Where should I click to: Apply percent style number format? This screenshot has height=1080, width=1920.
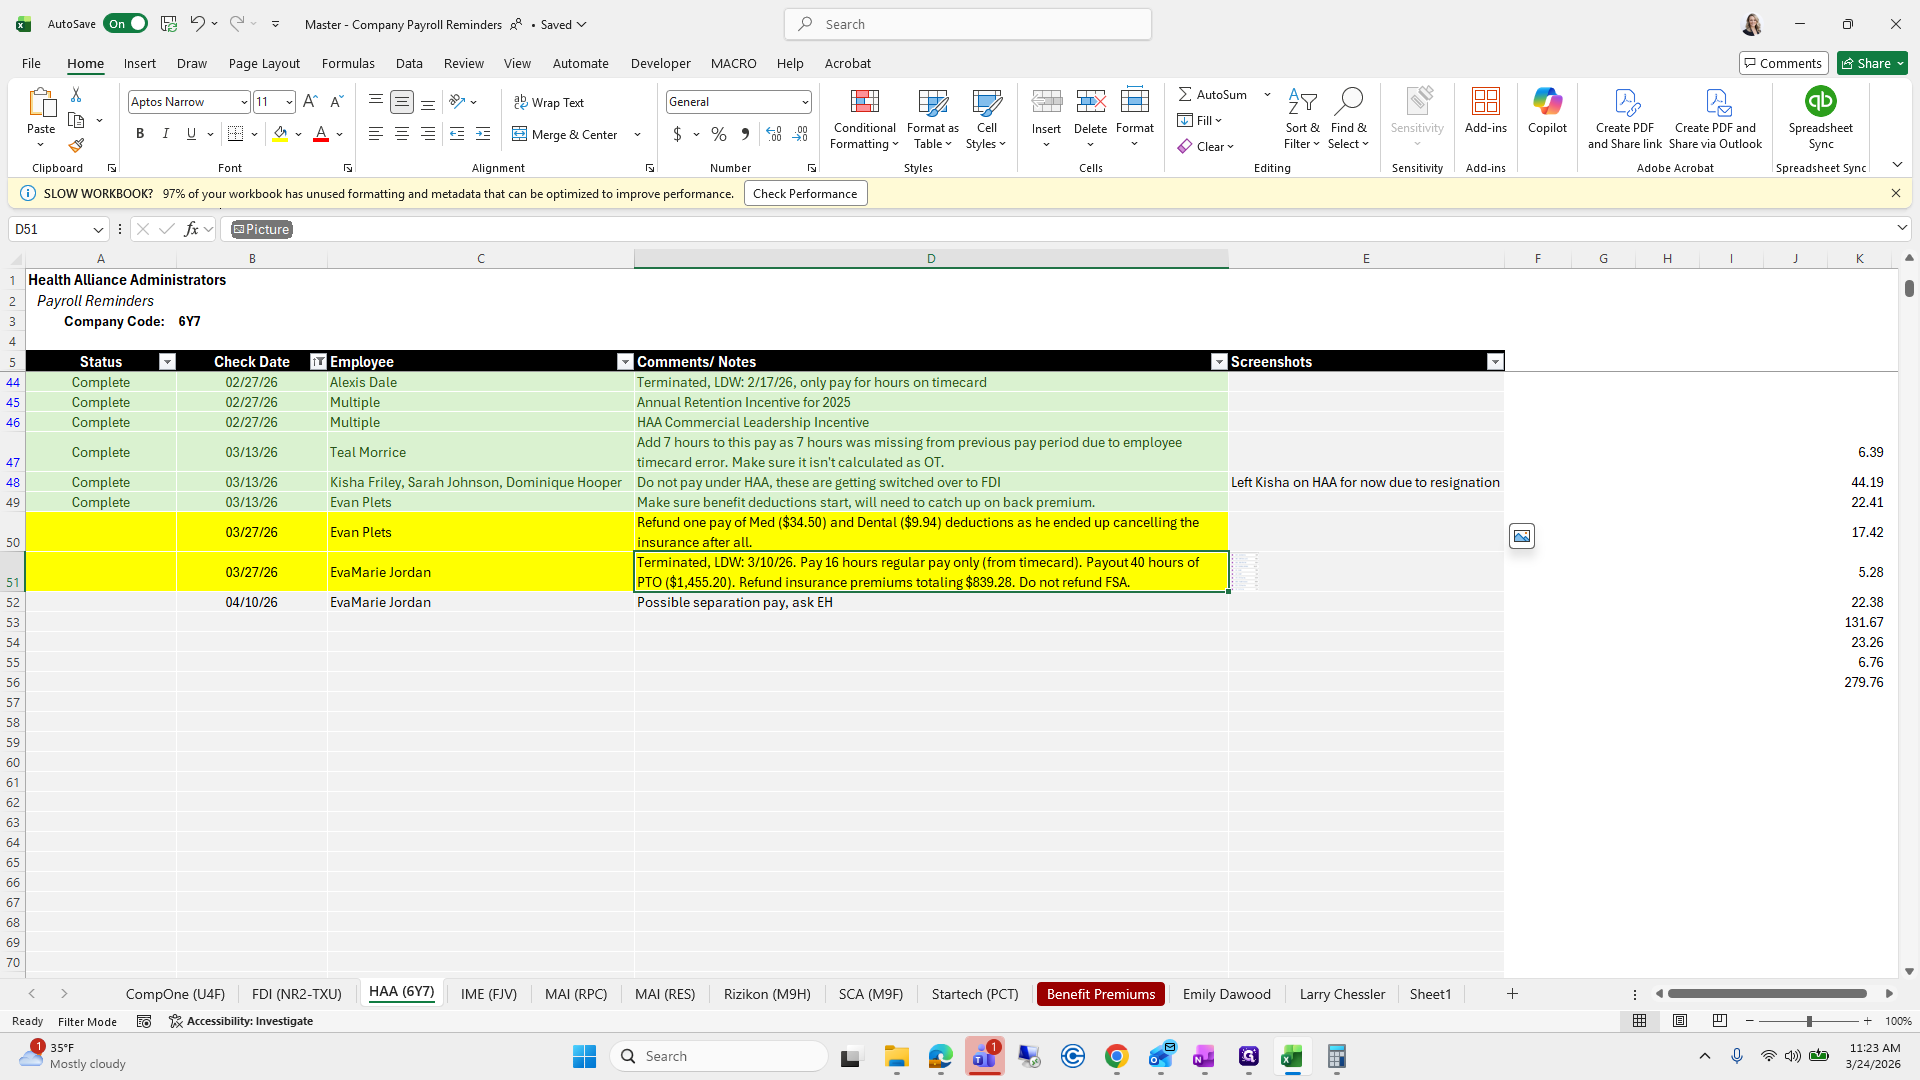719,134
